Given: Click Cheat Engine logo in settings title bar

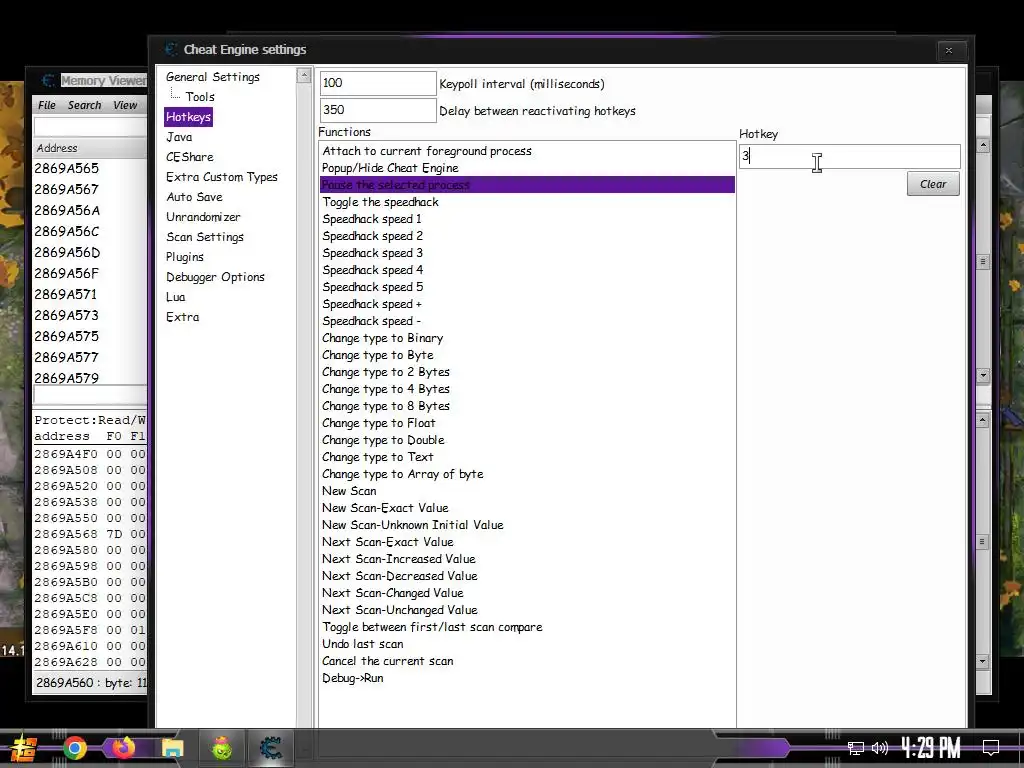Looking at the screenshot, I should 171,50.
